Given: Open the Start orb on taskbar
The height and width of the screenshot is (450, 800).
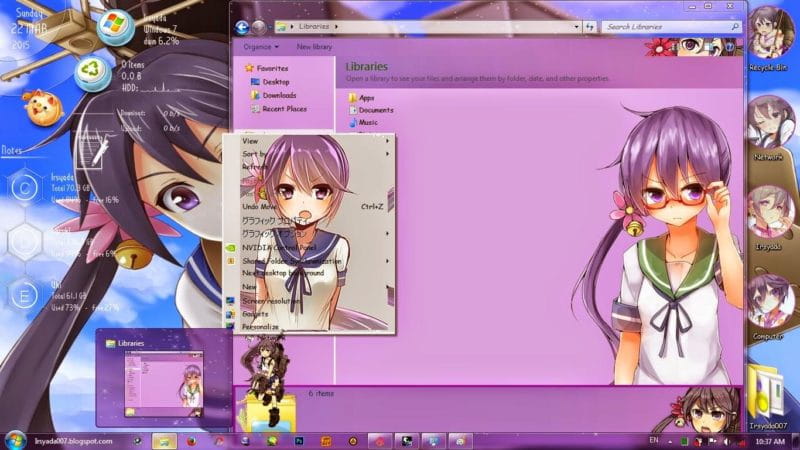Looking at the screenshot, I should tap(15, 441).
